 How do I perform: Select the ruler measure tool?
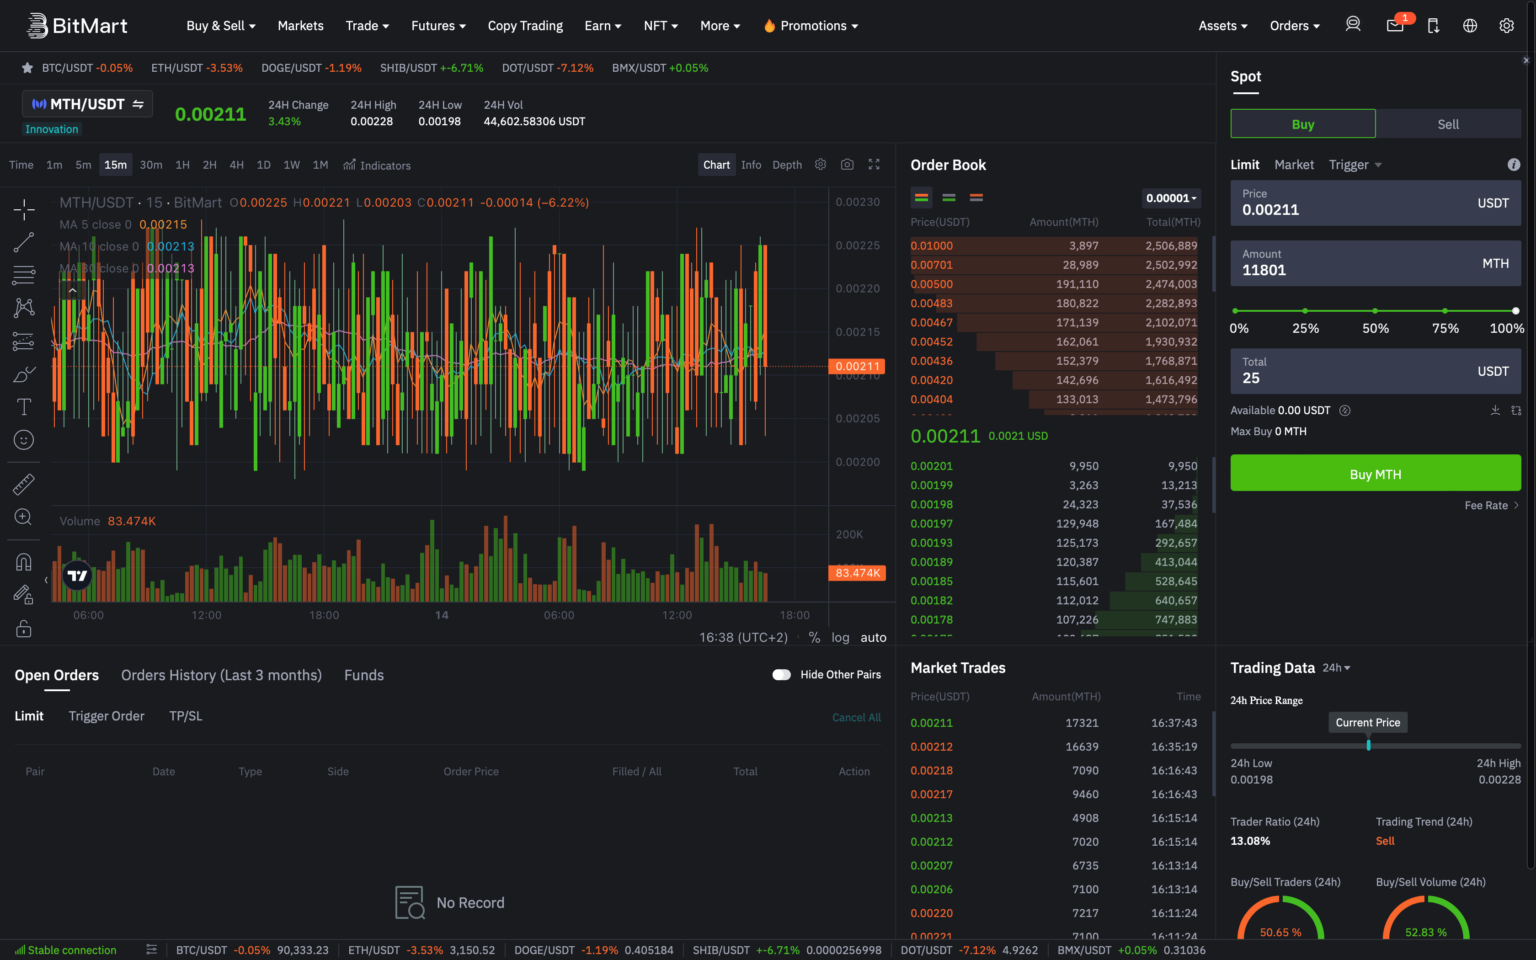(24, 484)
